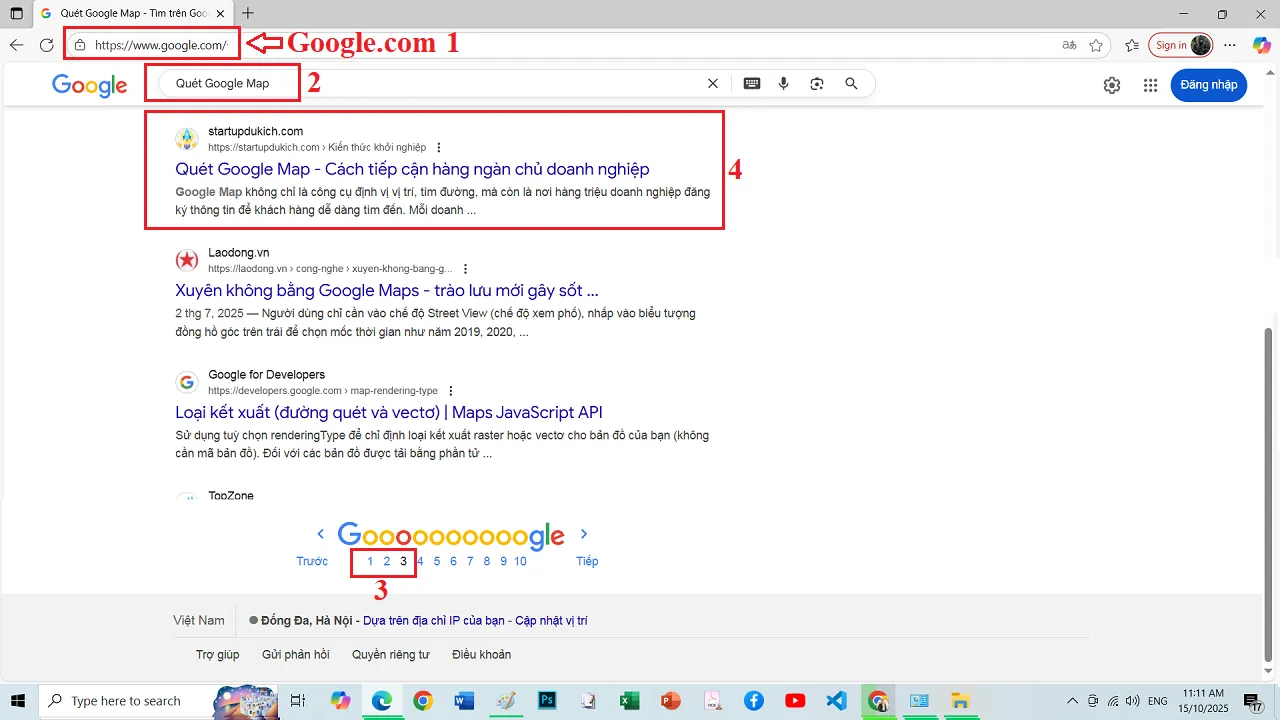Viewport: 1280px width, 720px height.
Task: Click Cập nhật vị trí link
Action: coord(551,621)
